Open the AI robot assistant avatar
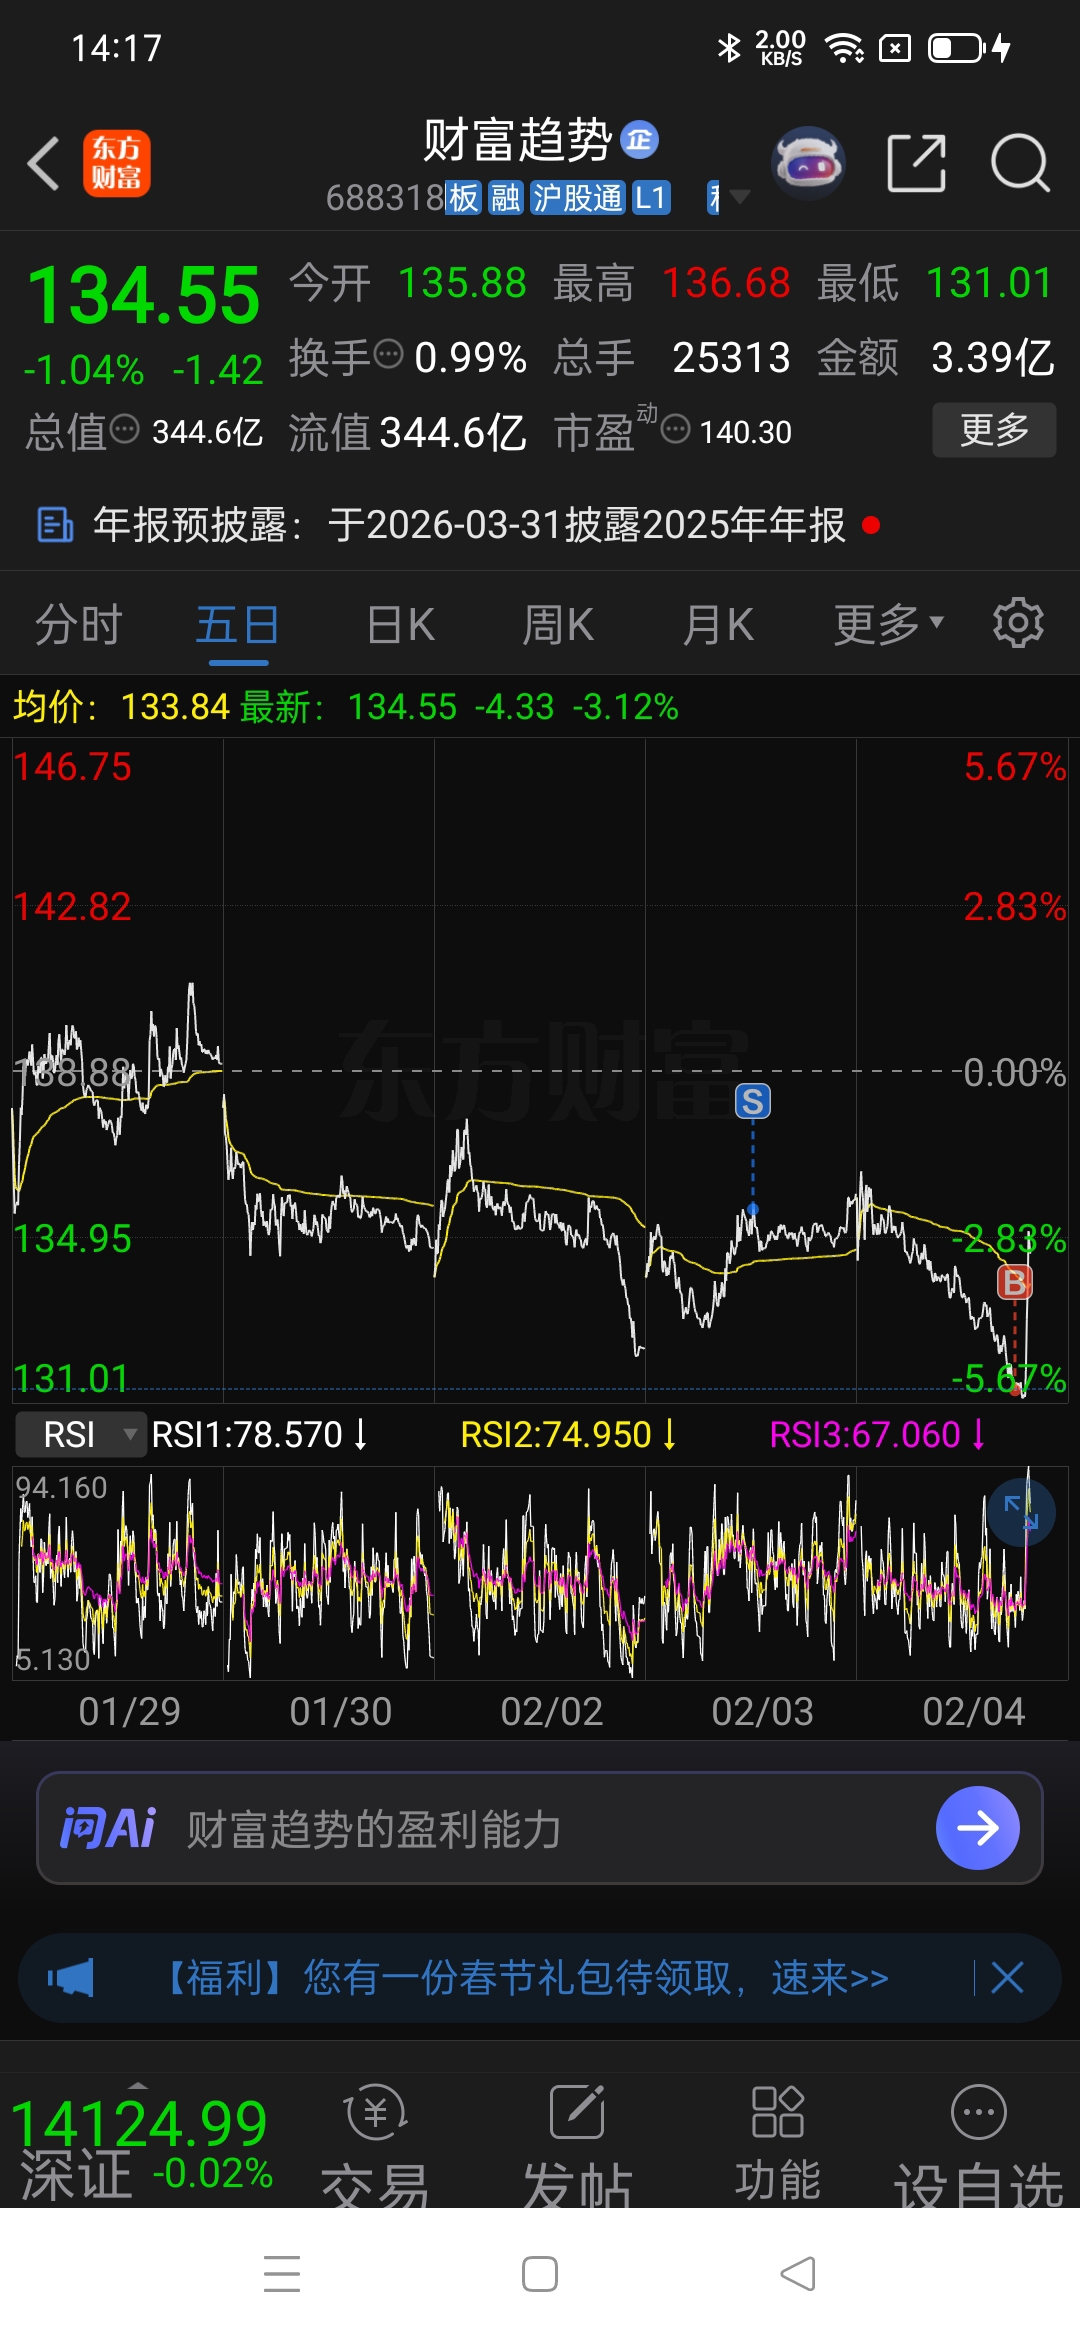The image size is (1080, 2340). point(808,163)
